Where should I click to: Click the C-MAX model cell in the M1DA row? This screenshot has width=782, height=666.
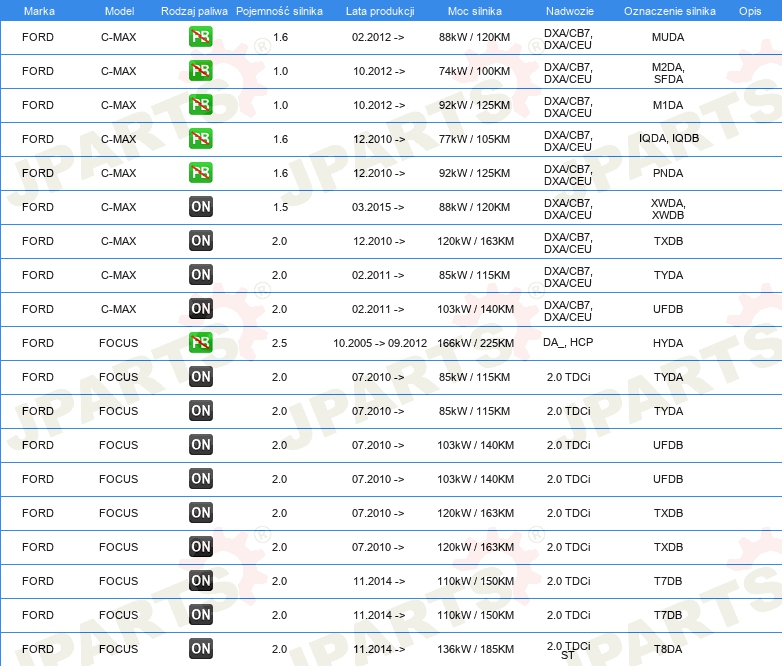click(119, 105)
